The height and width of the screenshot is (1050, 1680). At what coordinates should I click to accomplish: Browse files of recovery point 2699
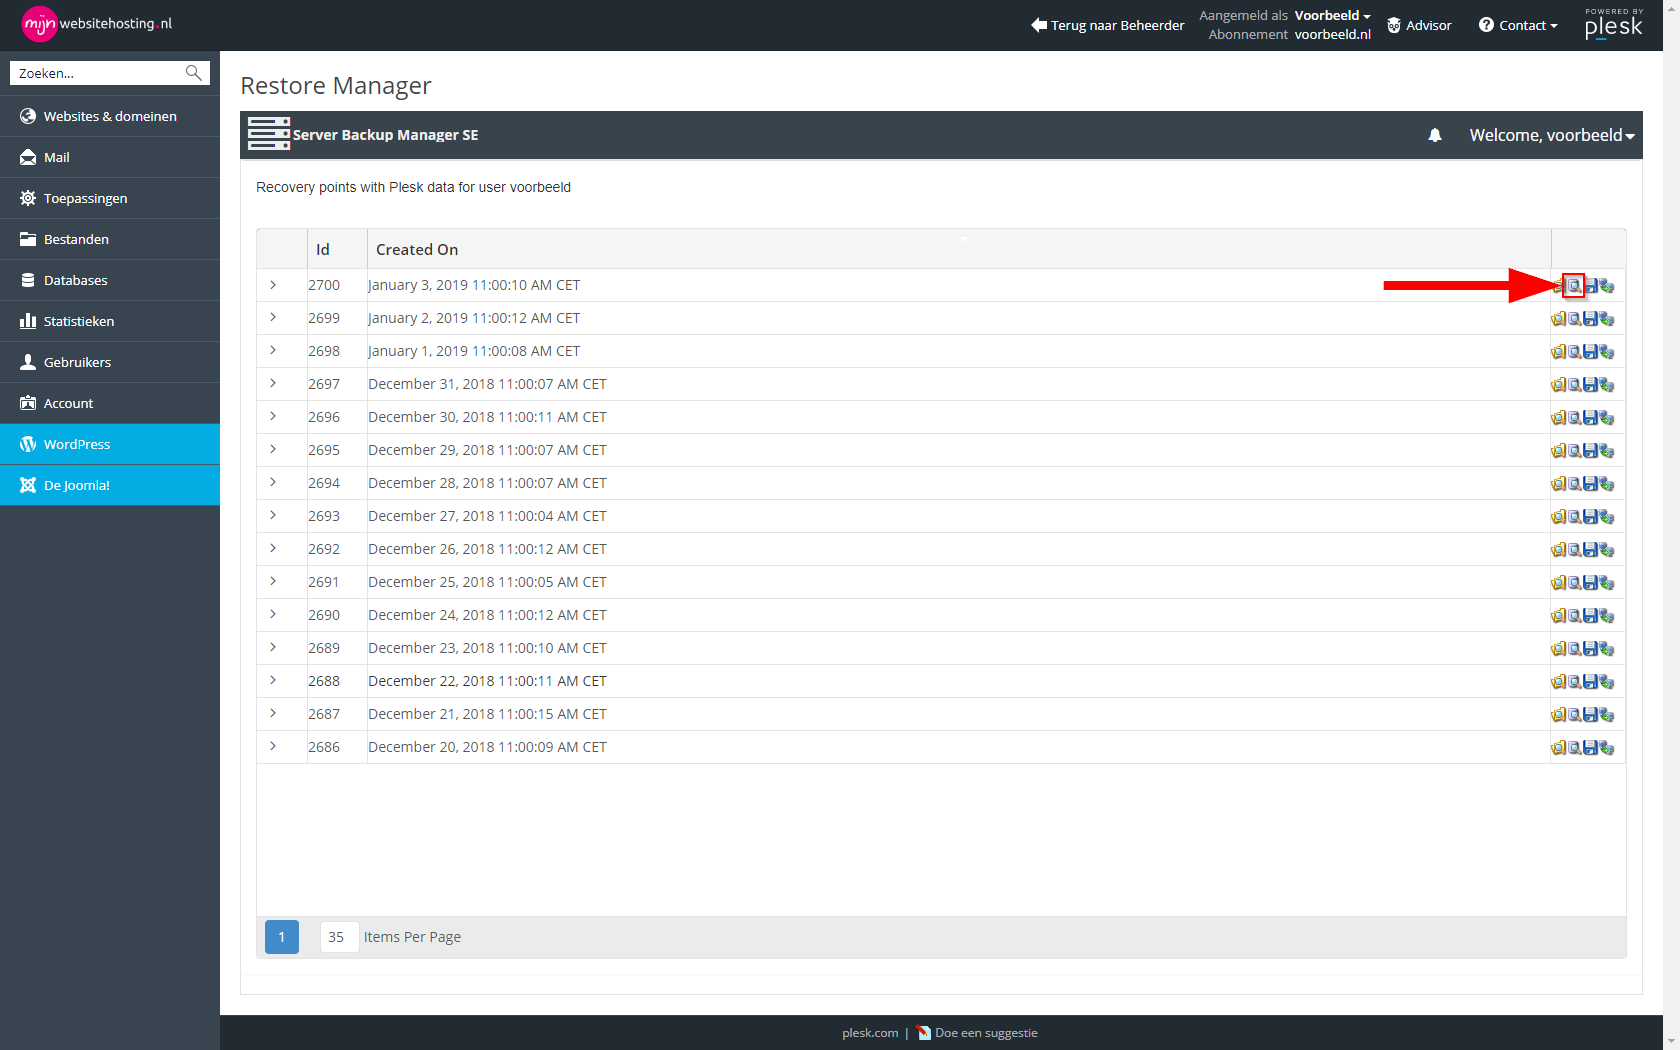(1558, 319)
